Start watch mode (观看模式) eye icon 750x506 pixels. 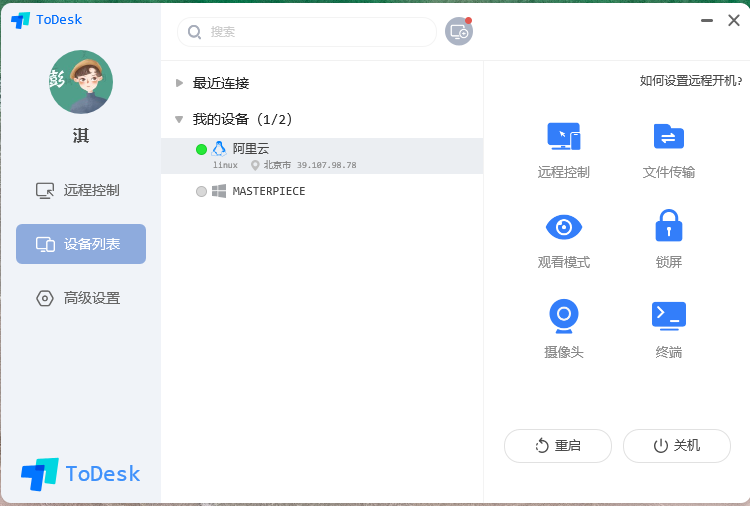pos(563,227)
